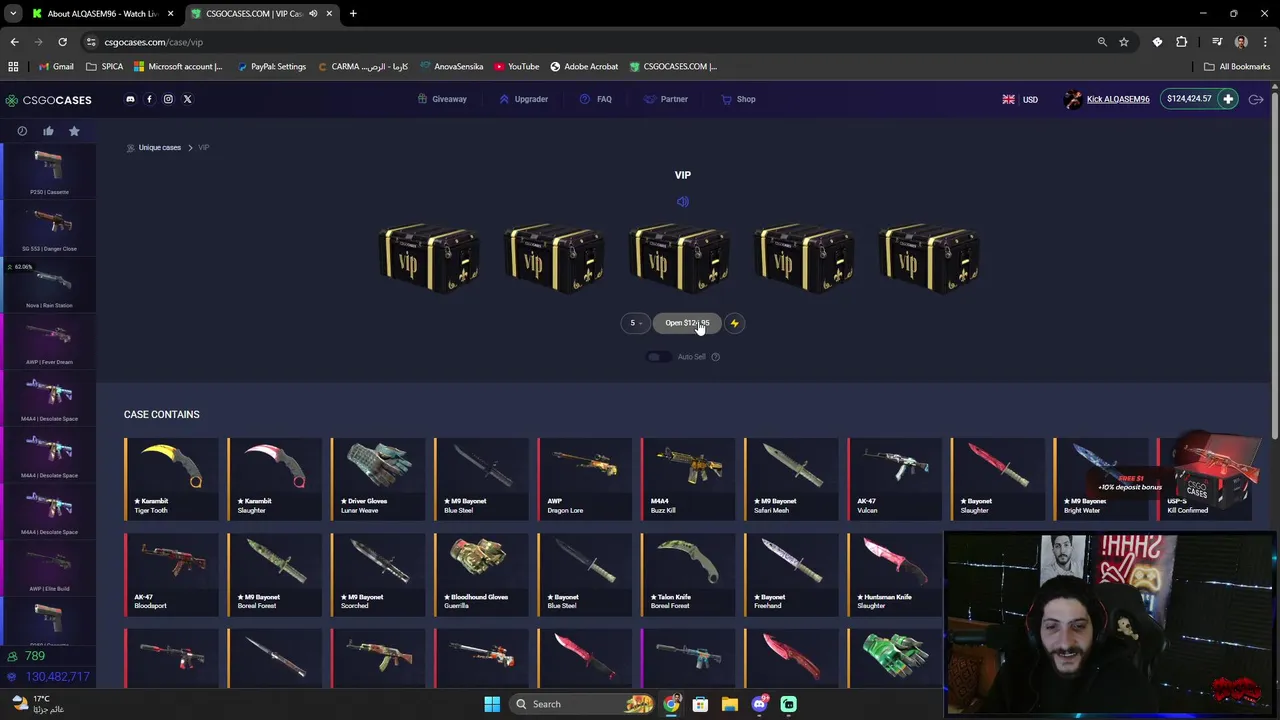The width and height of the screenshot is (1280, 720).
Task: Open the Chrome profile avatar
Action: [1241, 42]
